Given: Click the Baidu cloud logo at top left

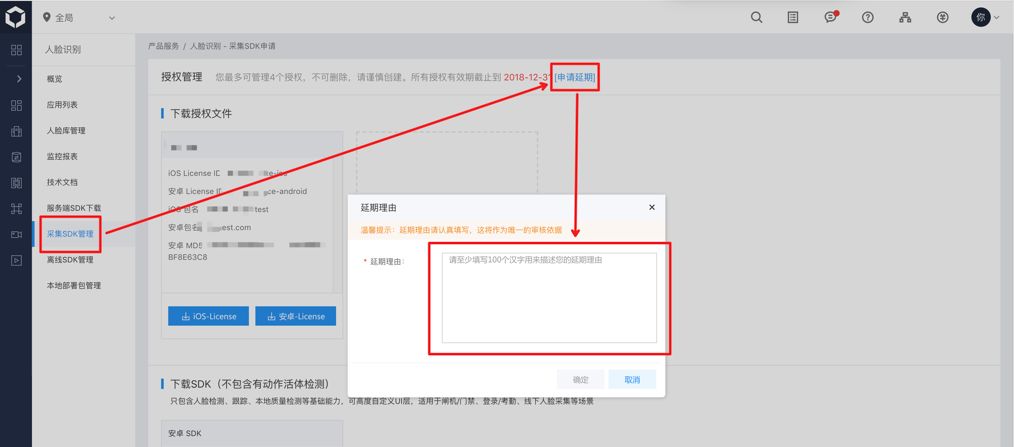Looking at the screenshot, I should click(16, 18).
